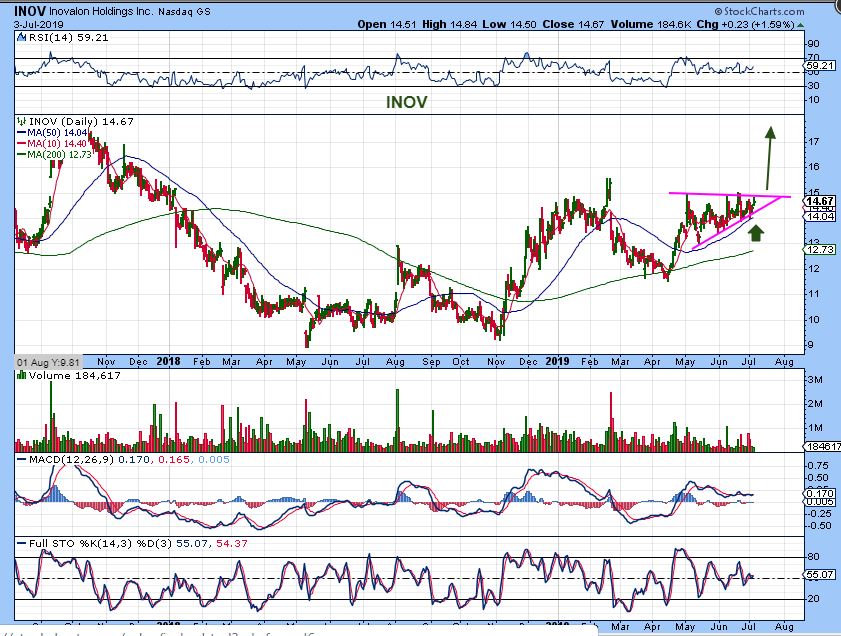
Task: Click the MACD(12,26,9) panel legend icon
Action: (19, 458)
